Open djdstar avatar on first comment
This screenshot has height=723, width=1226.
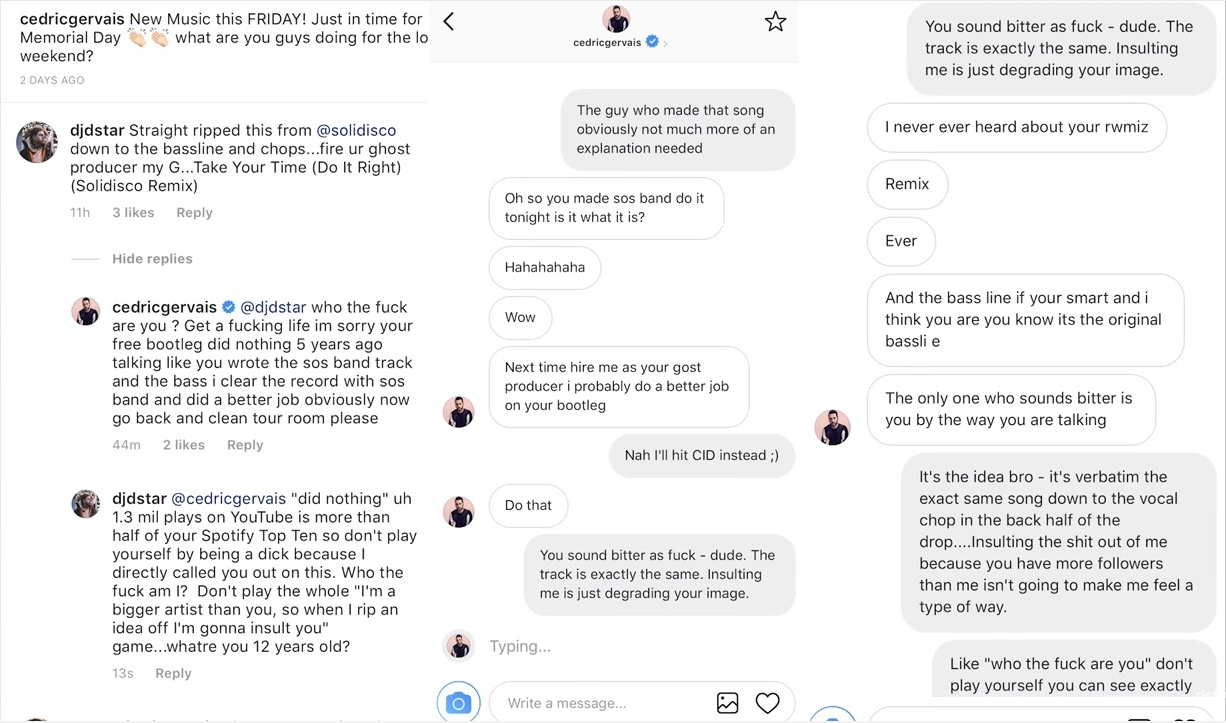pyautogui.click(x=37, y=142)
